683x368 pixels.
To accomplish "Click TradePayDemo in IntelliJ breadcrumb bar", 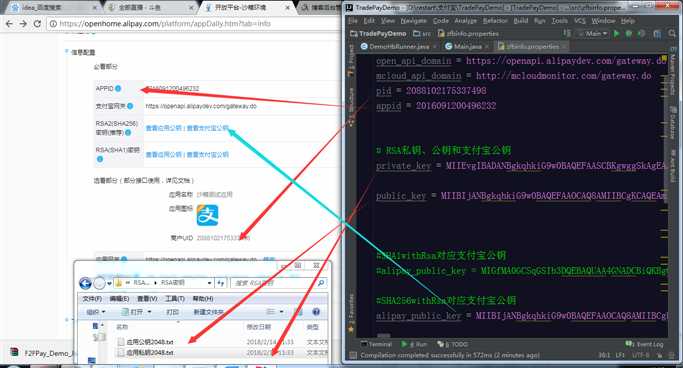I will point(378,34).
